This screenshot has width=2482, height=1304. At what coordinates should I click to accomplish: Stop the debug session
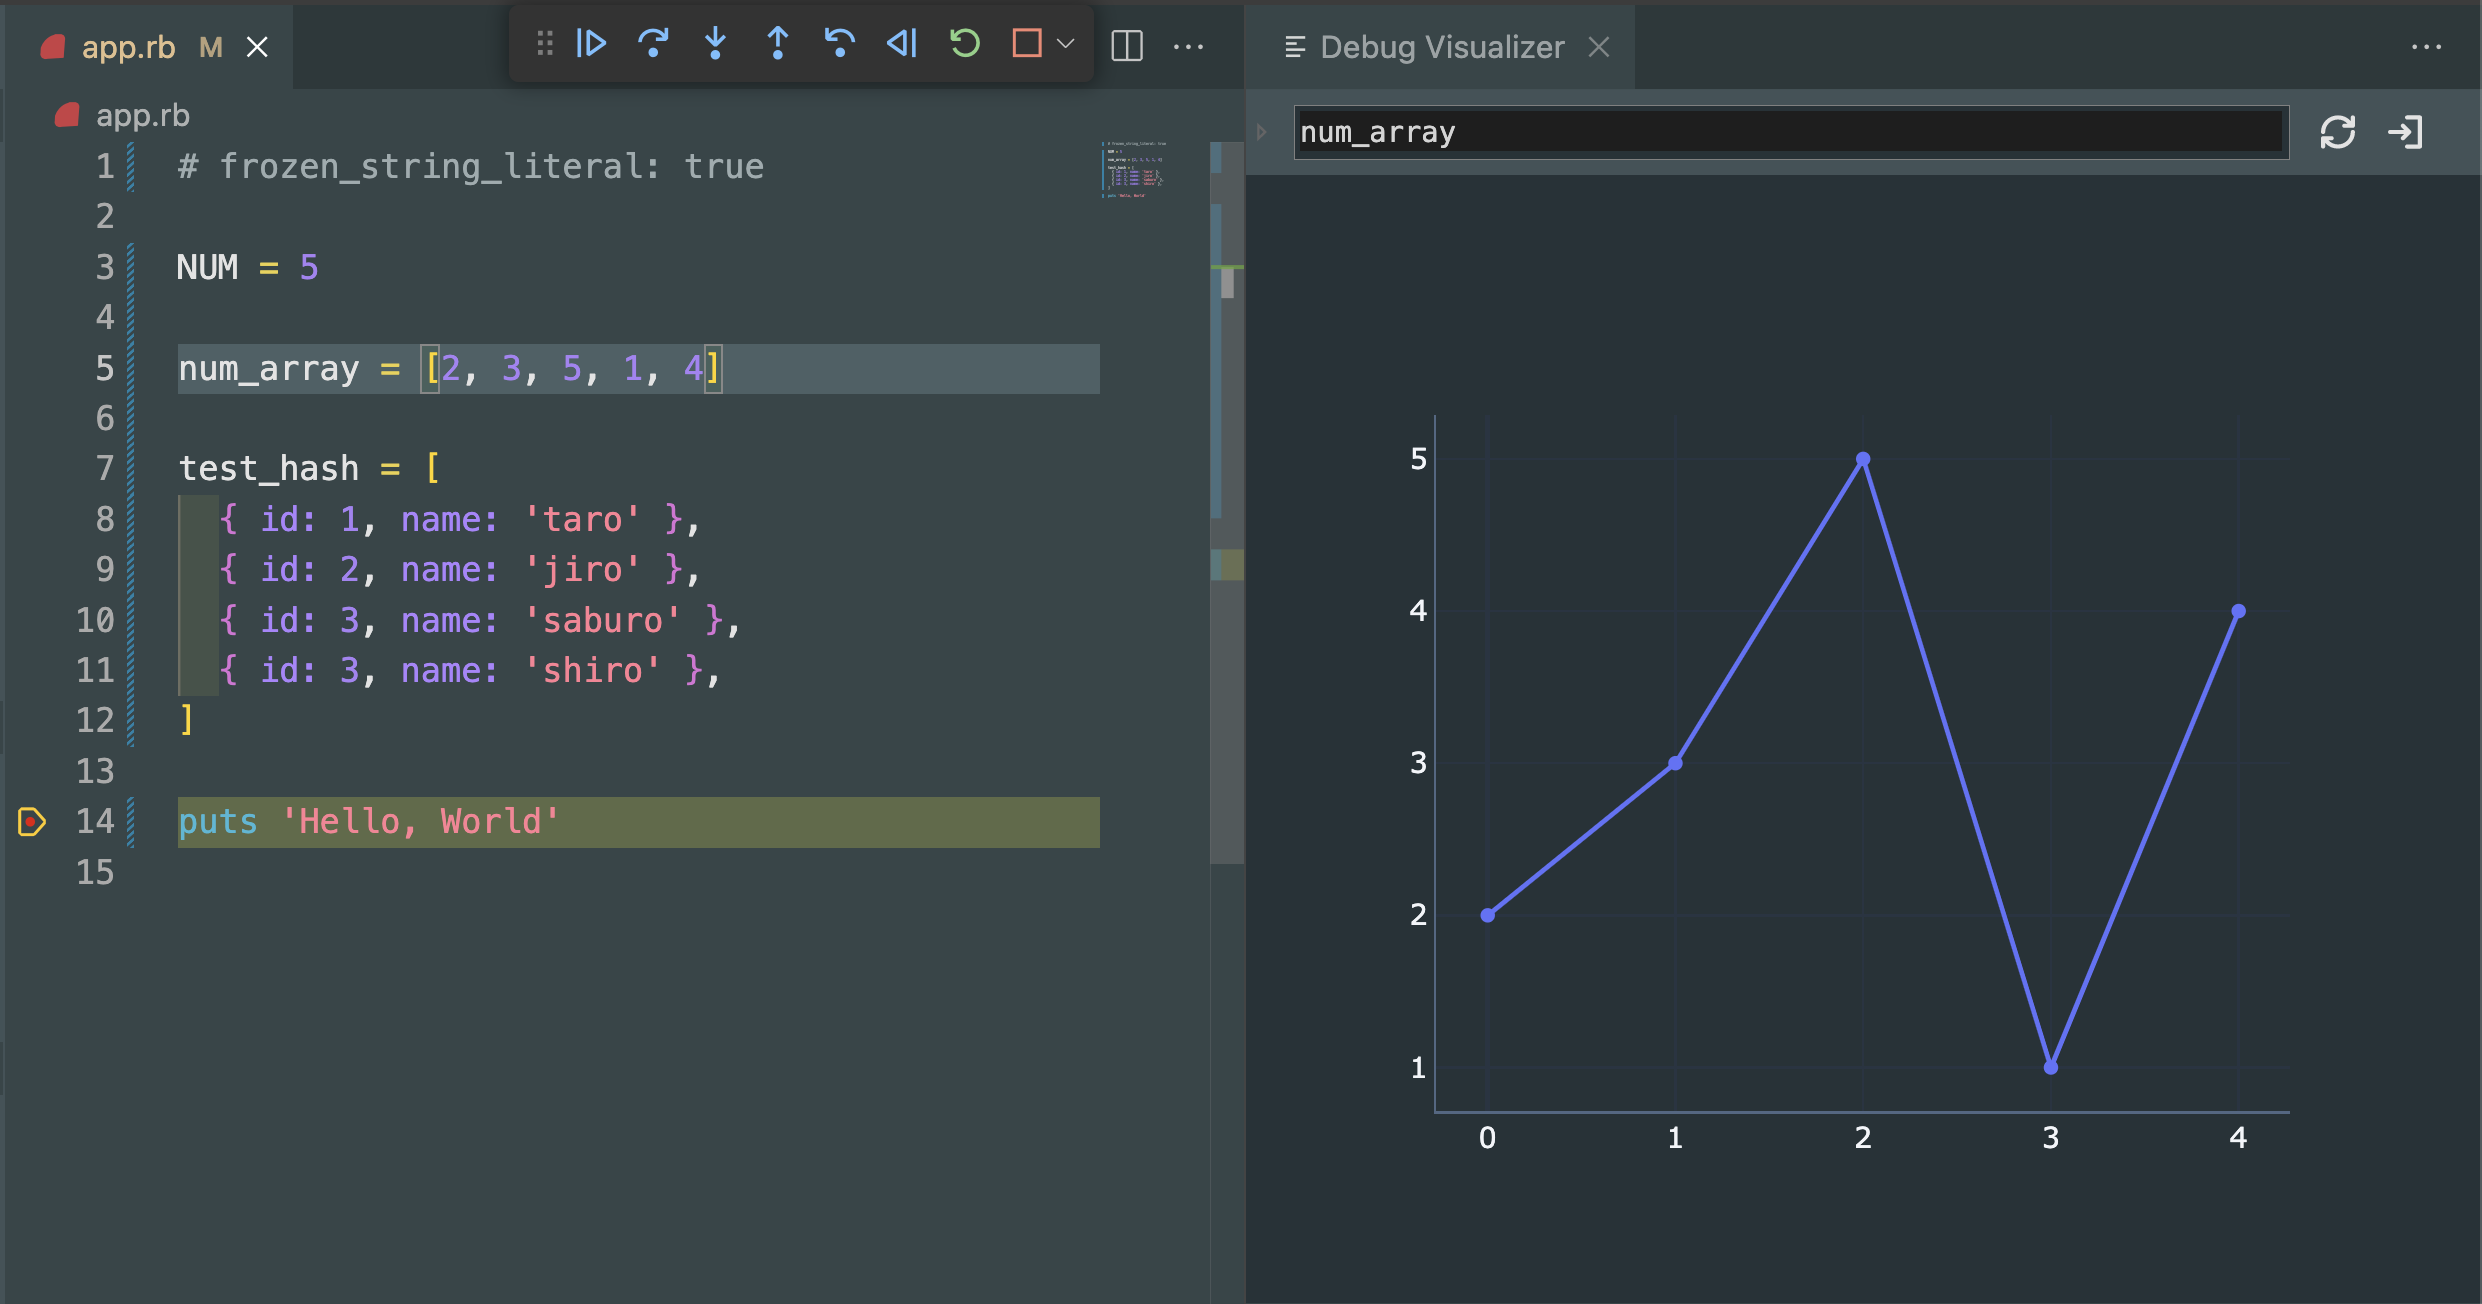tap(1027, 43)
